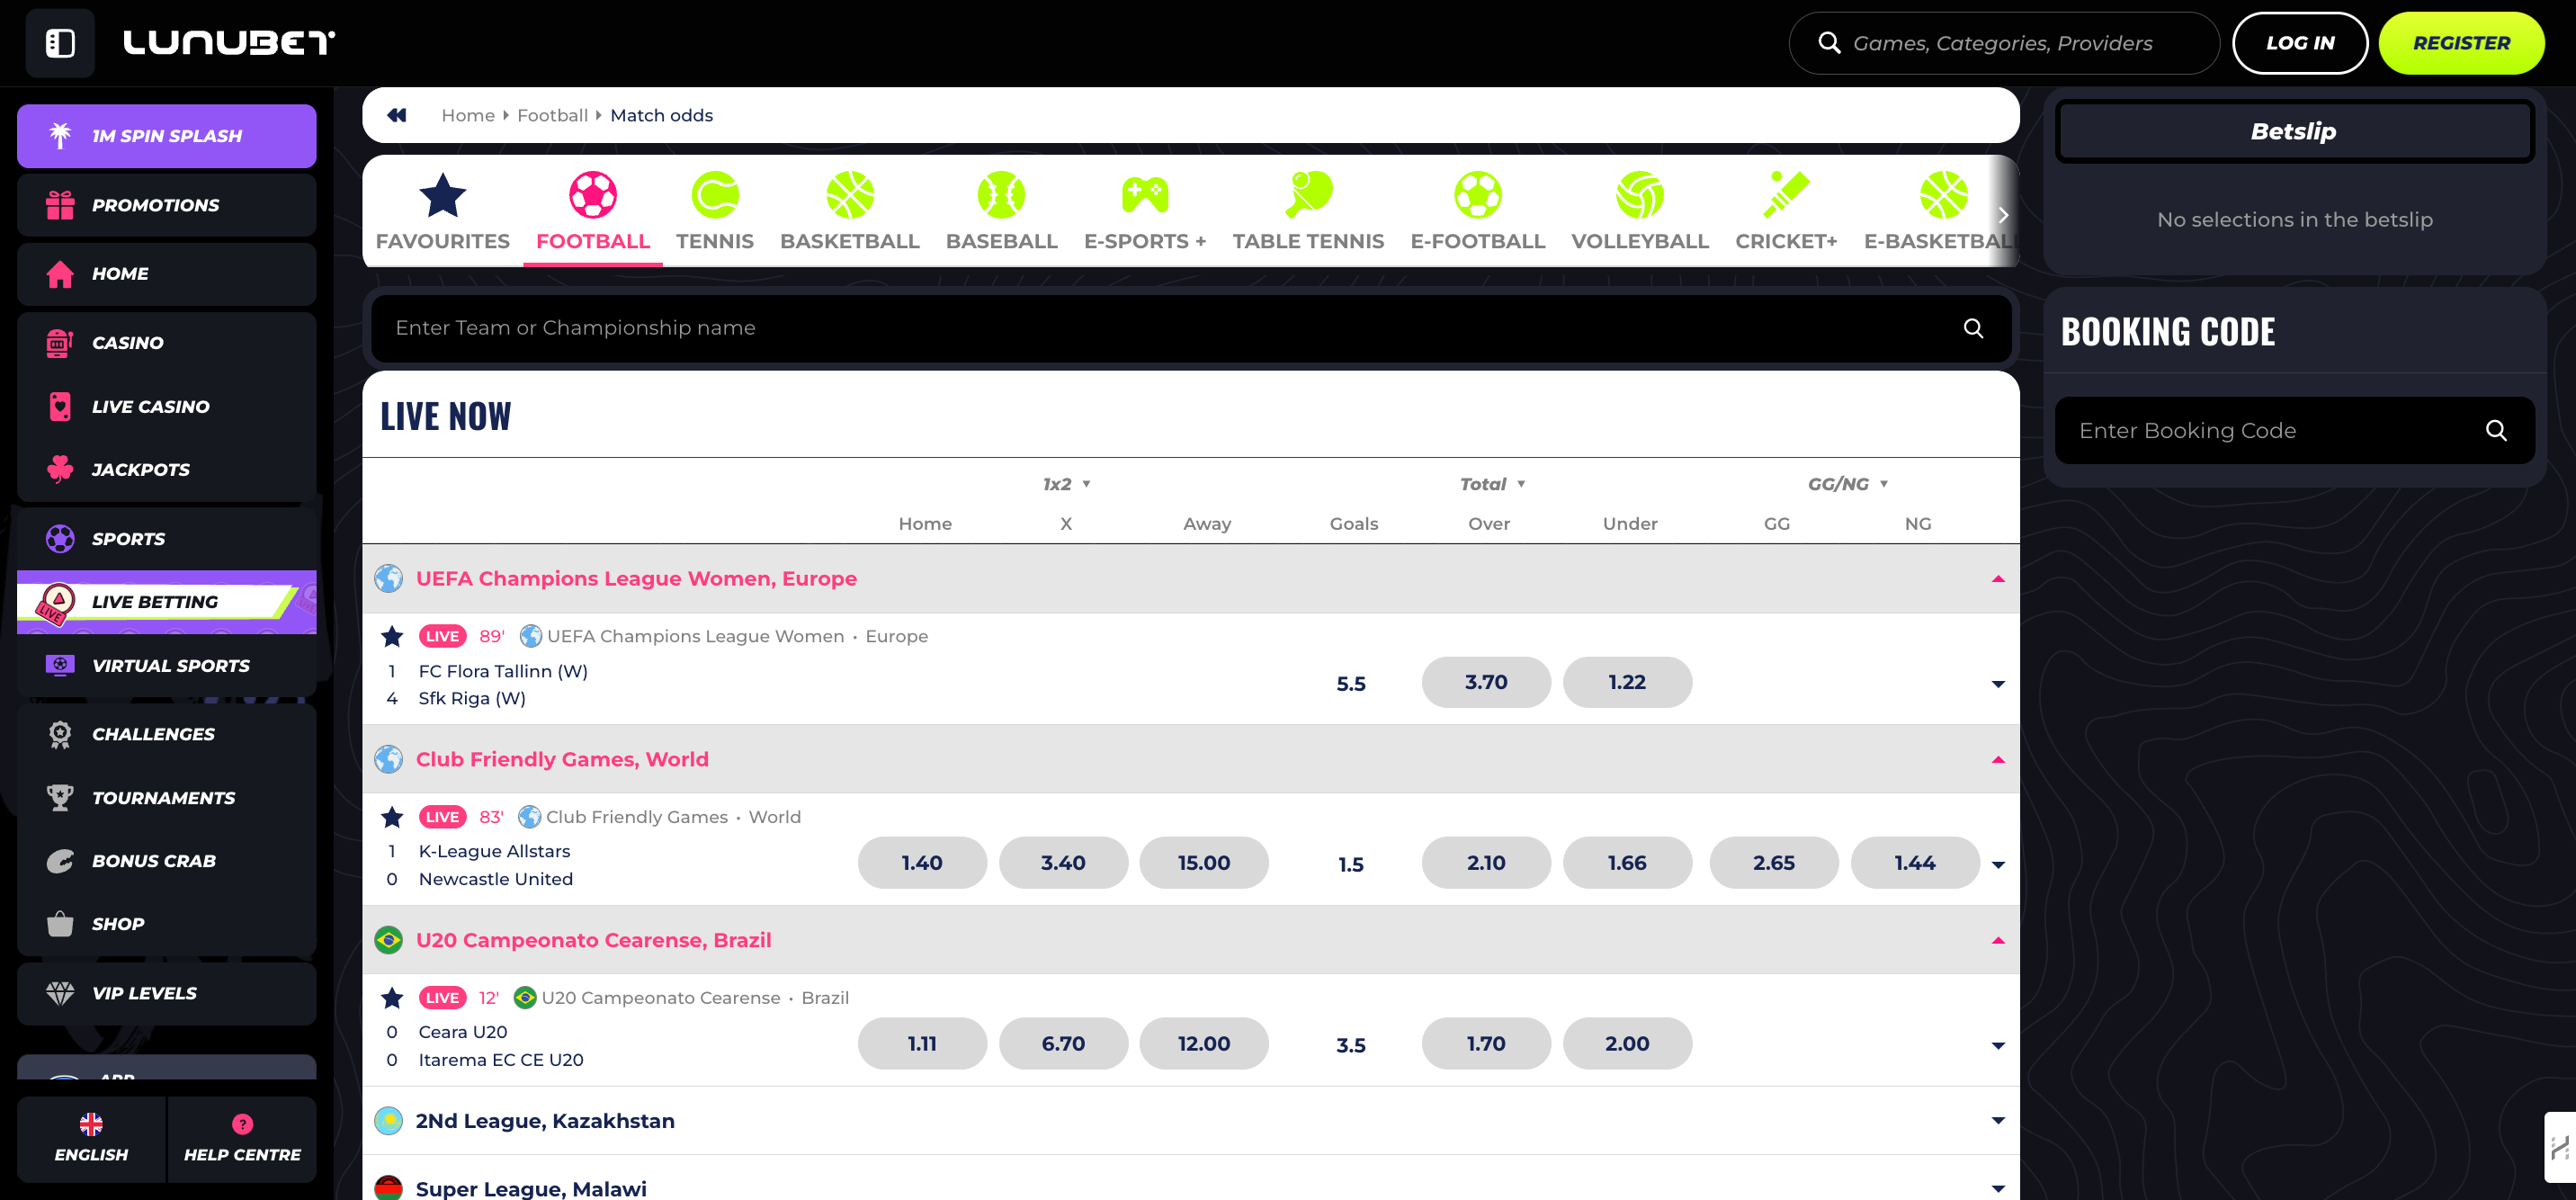Open Virtual Sports in sidebar

pyautogui.click(x=167, y=666)
